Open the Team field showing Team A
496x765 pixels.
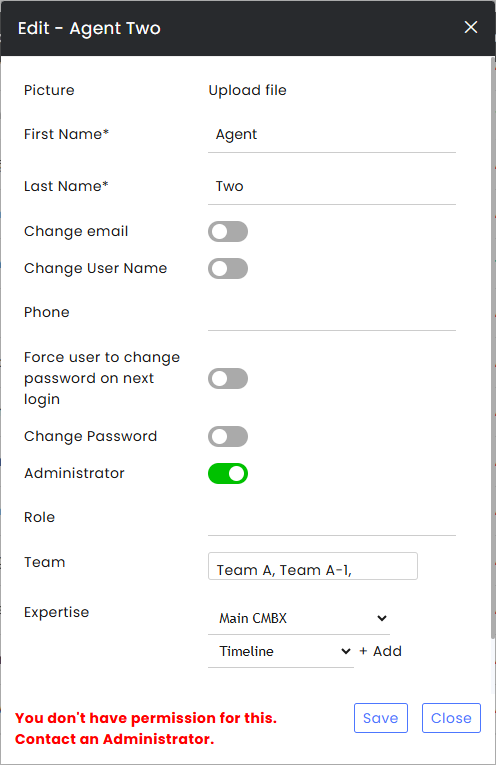click(x=313, y=566)
